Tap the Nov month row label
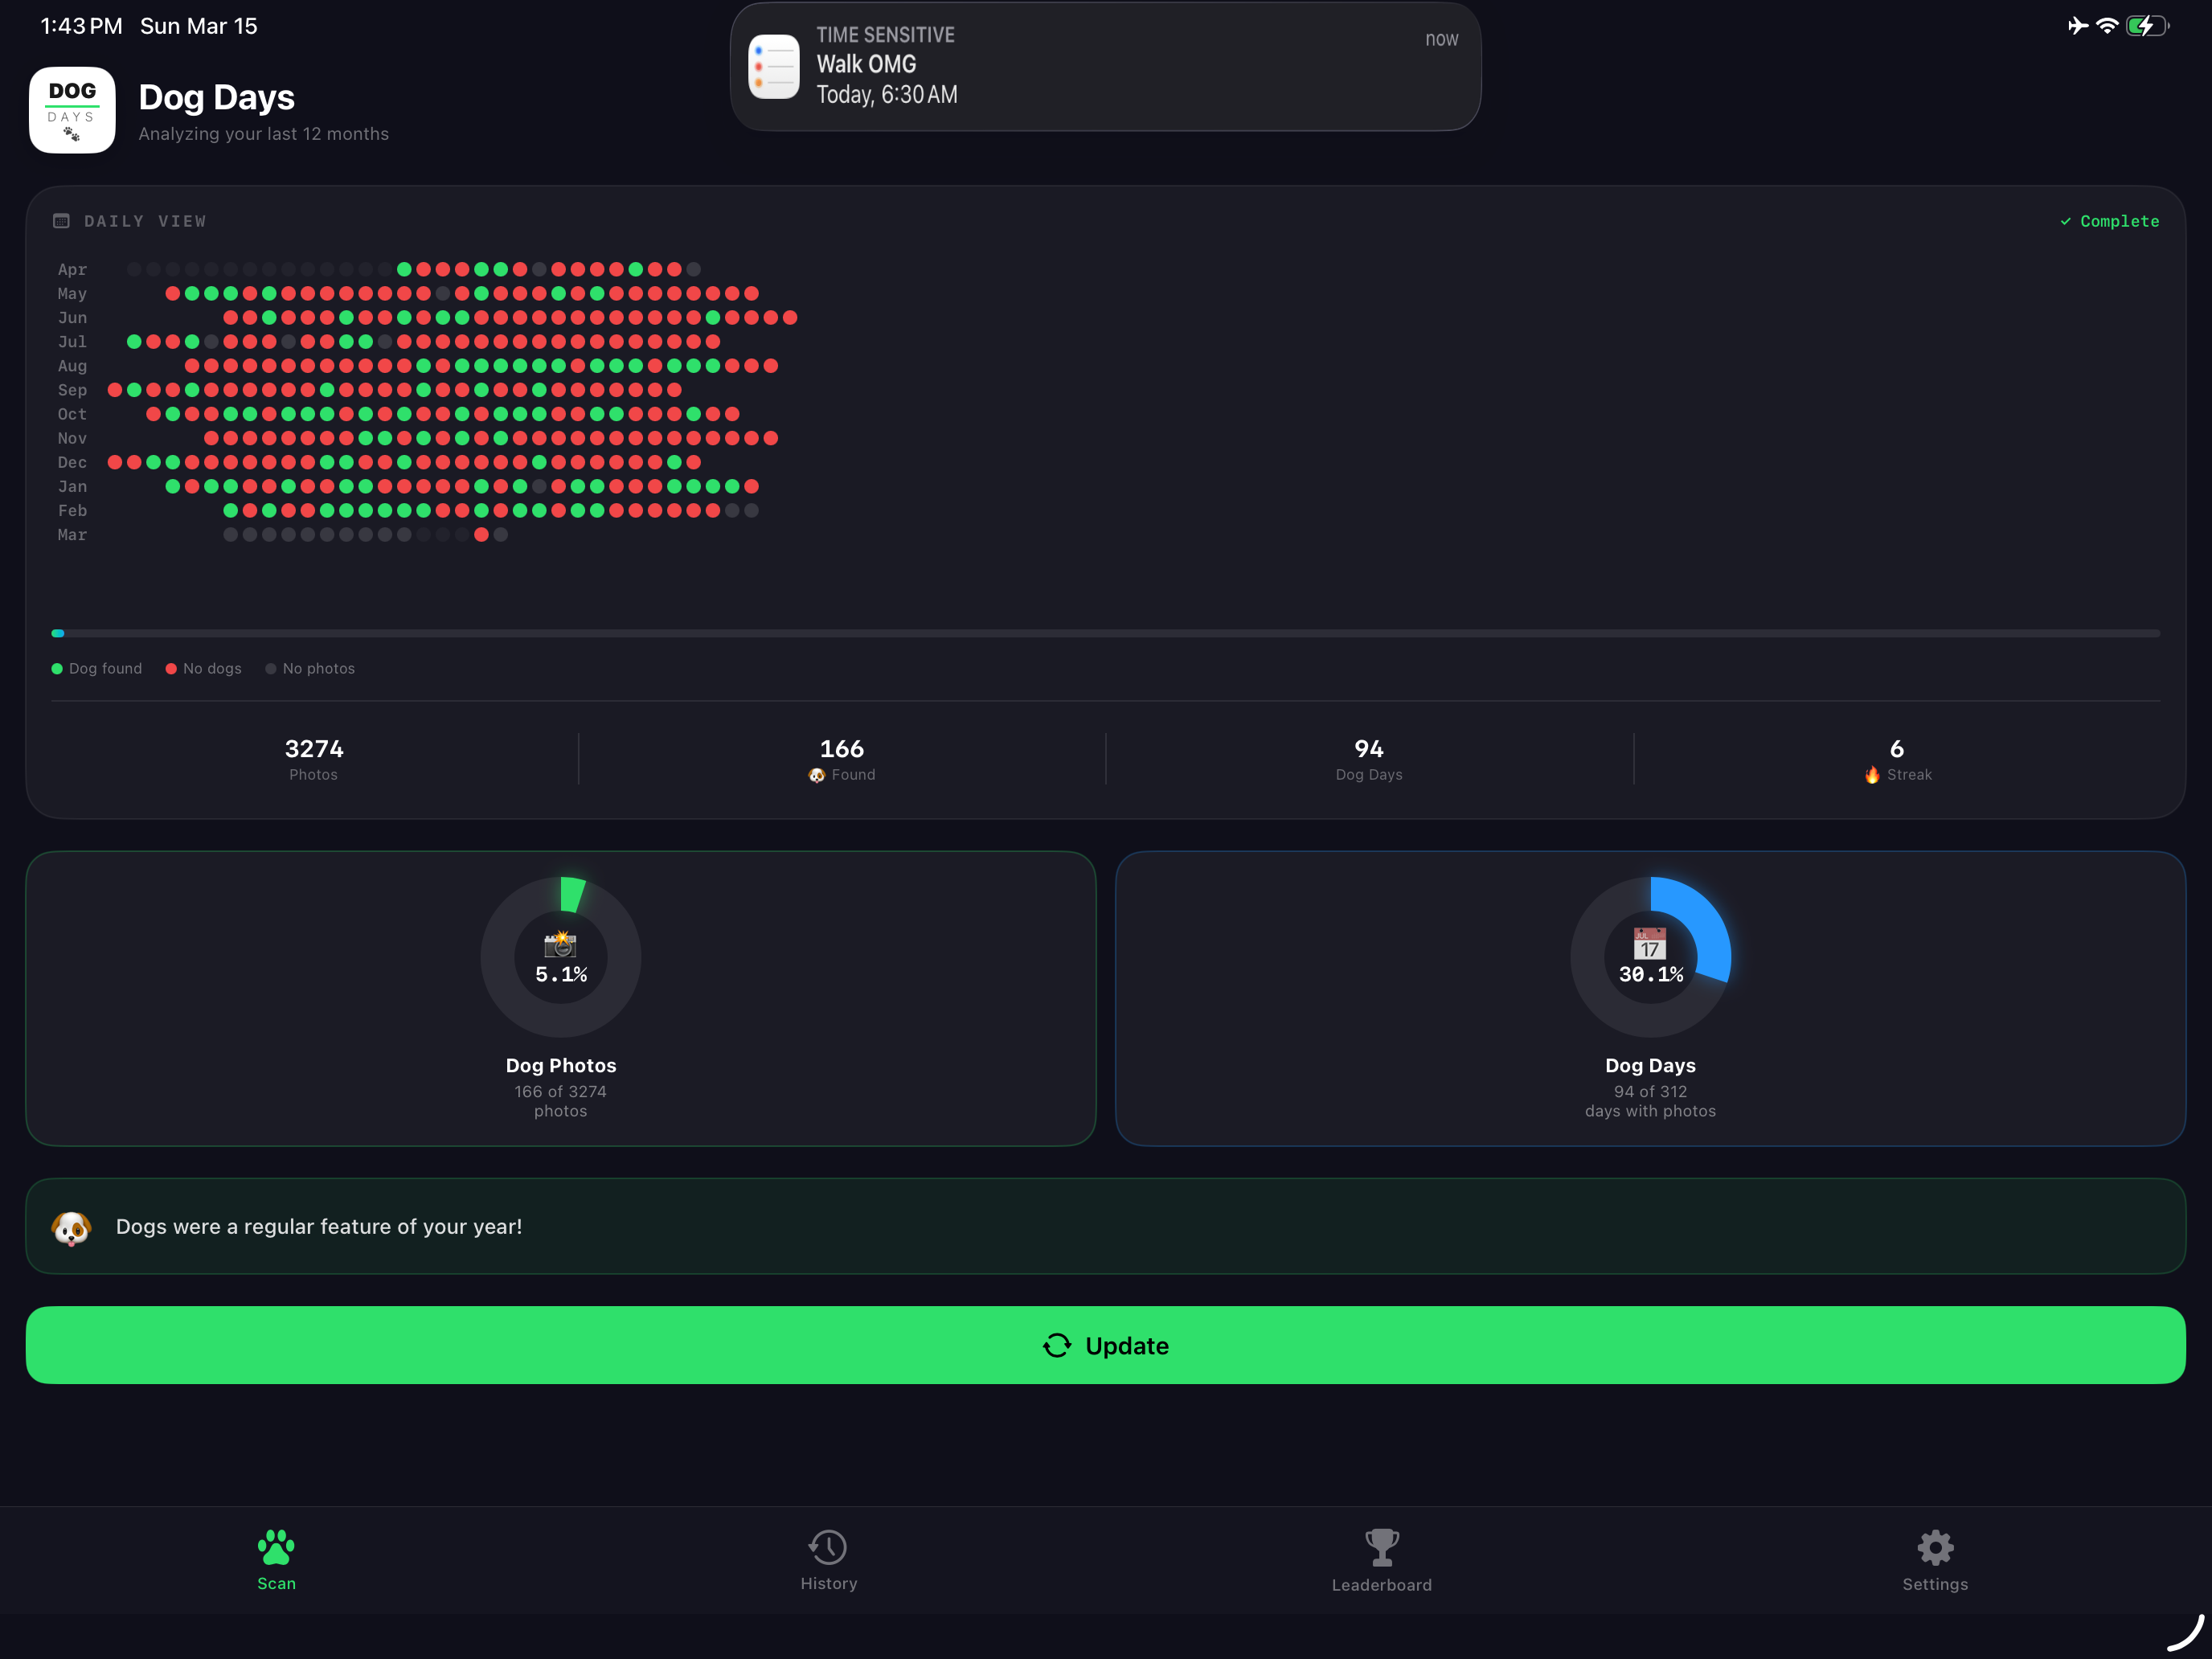The height and width of the screenshot is (1659, 2212). [72, 438]
